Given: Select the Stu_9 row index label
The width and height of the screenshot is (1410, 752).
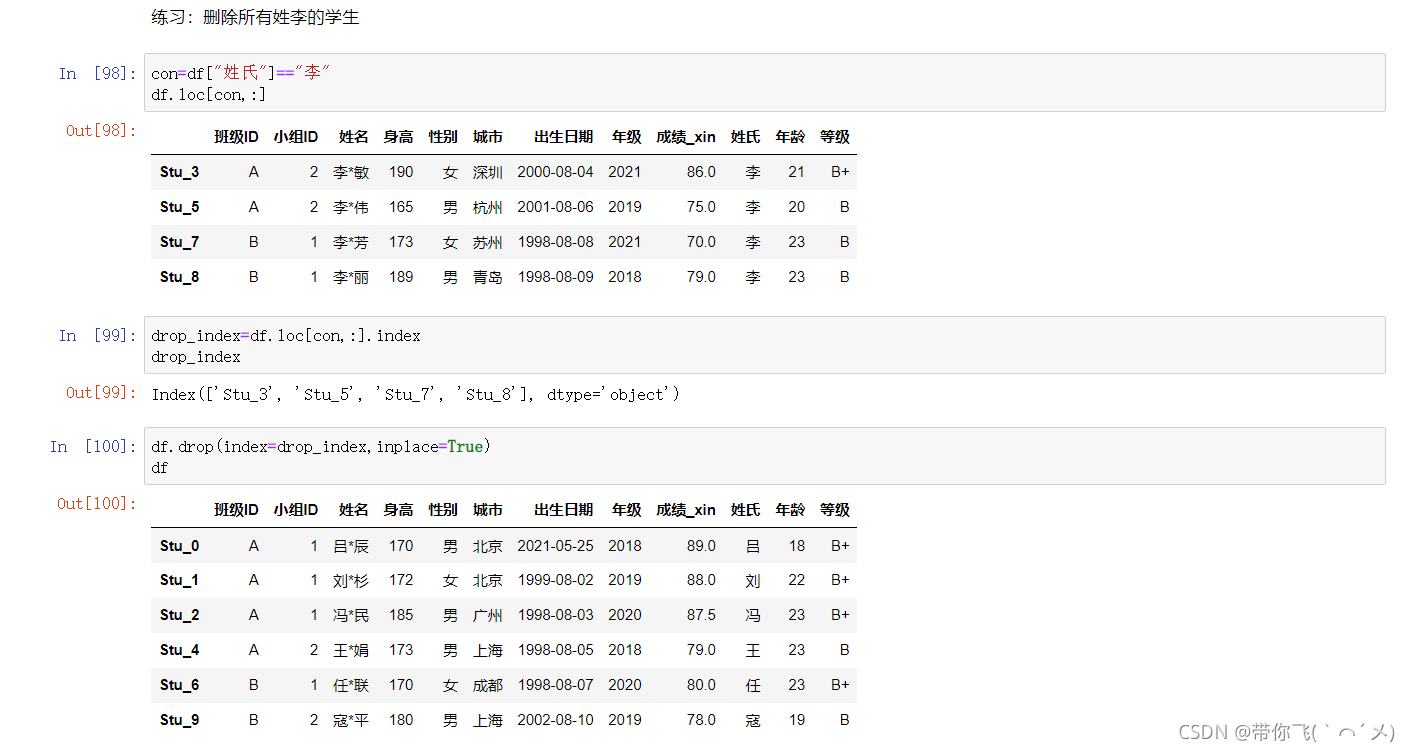Looking at the screenshot, I should 179,720.
